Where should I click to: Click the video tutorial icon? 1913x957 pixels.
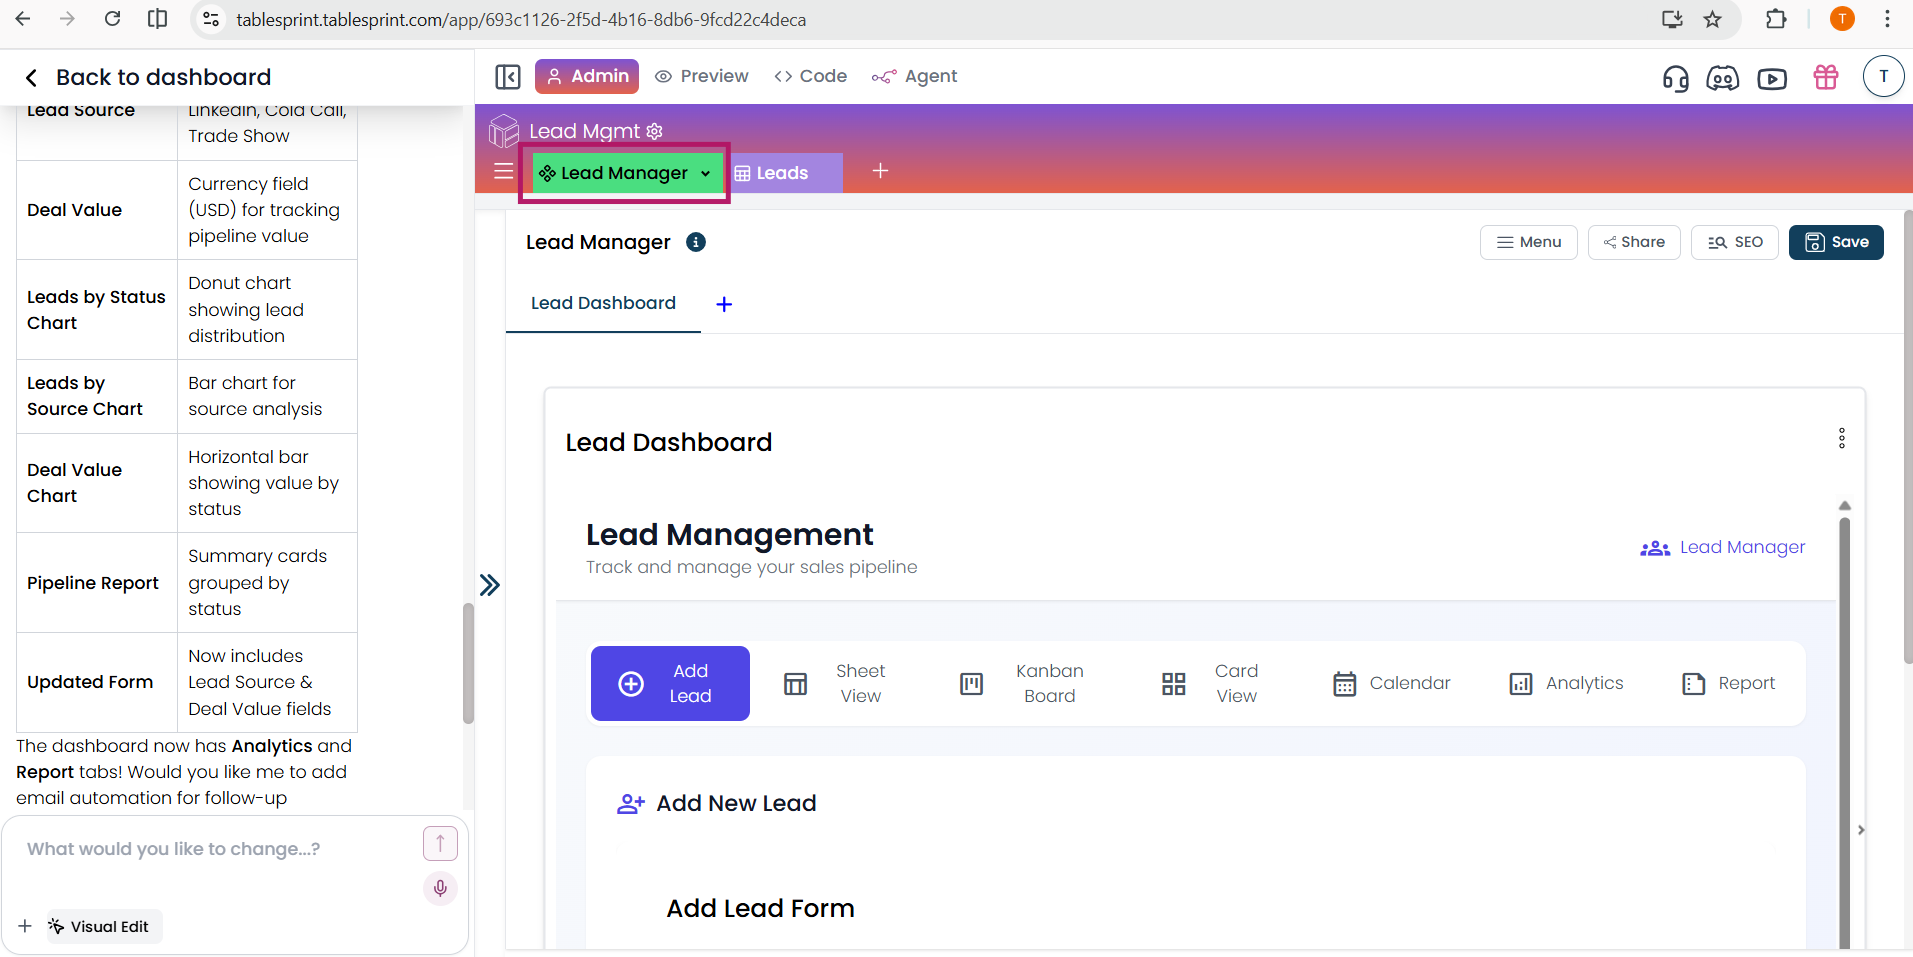(1771, 78)
